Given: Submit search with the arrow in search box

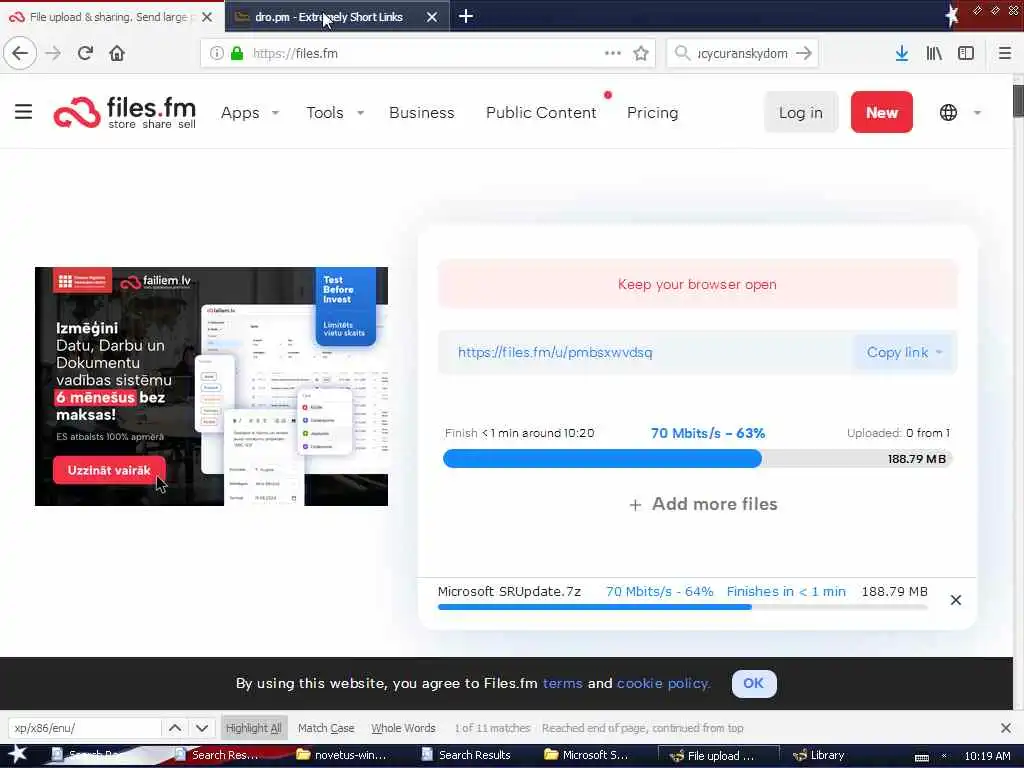Looking at the screenshot, I should [x=804, y=53].
